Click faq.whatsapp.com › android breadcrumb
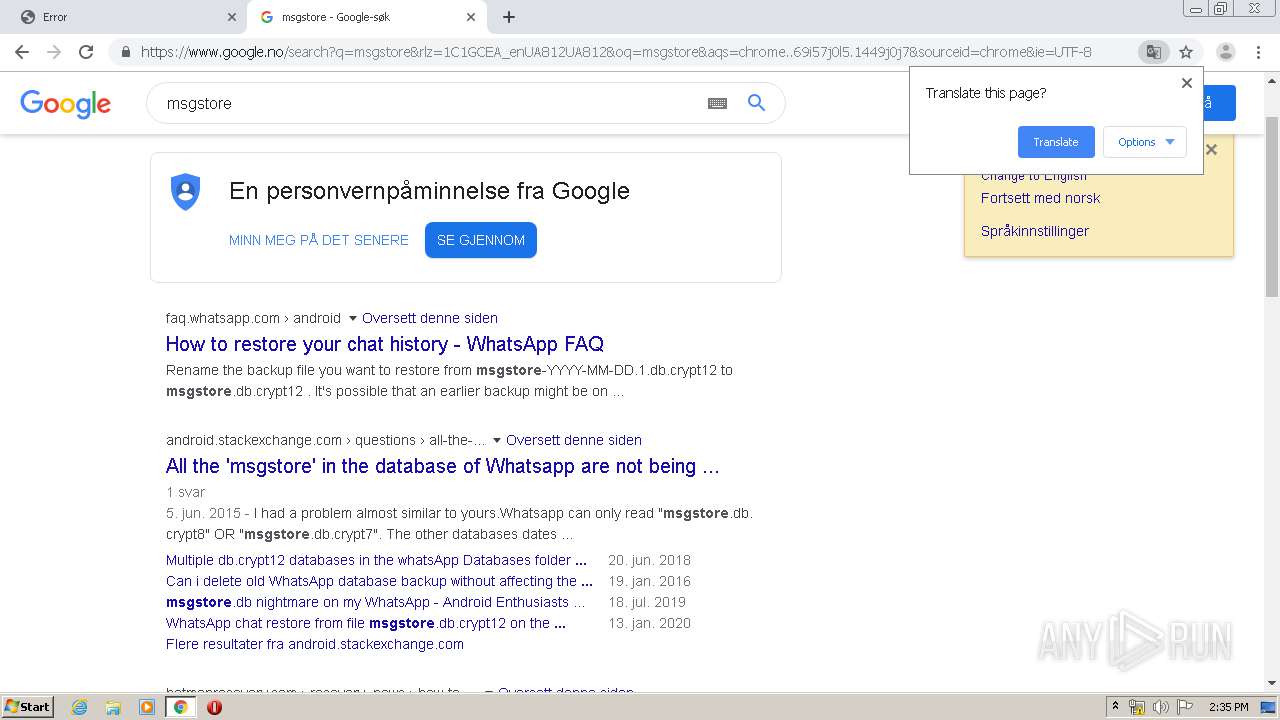The image size is (1280, 720). 253,318
